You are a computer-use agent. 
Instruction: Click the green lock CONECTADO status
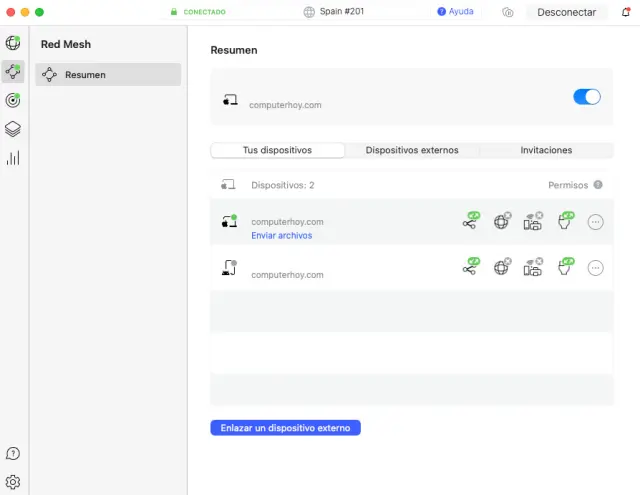[198, 12]
